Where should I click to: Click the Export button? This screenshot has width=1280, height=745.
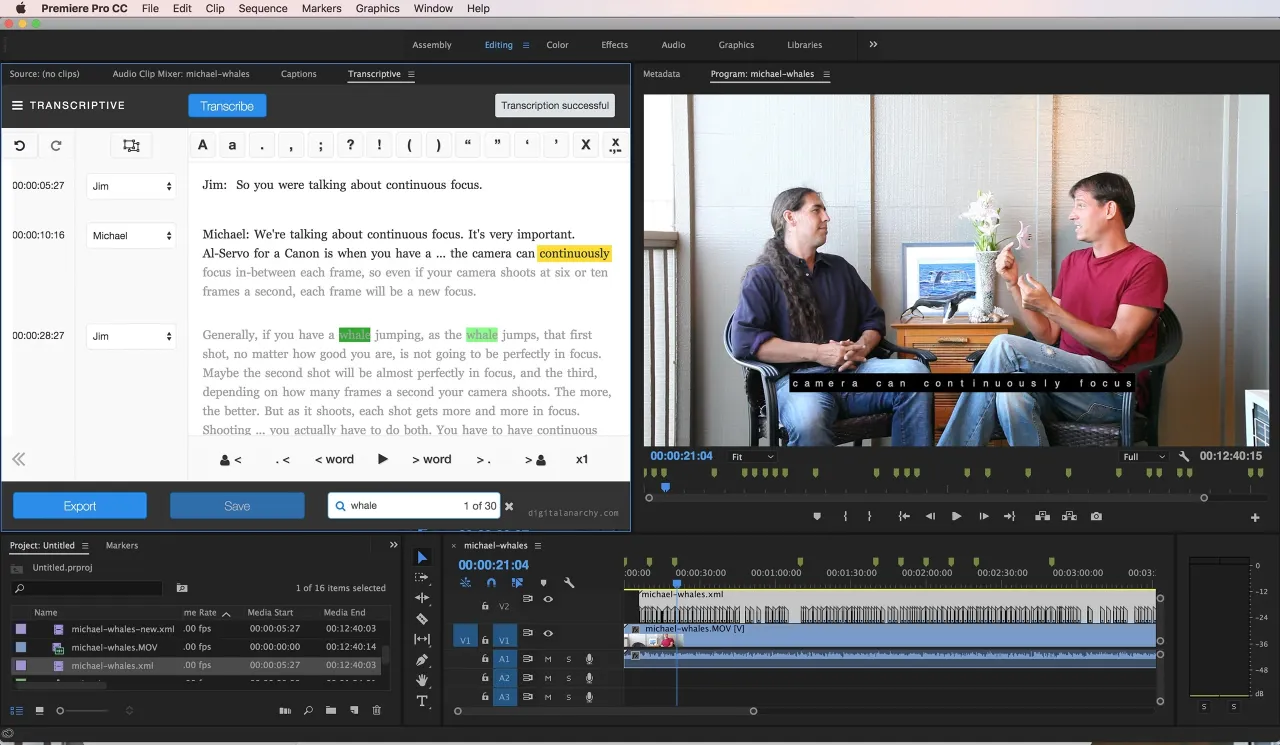point(80,506)
